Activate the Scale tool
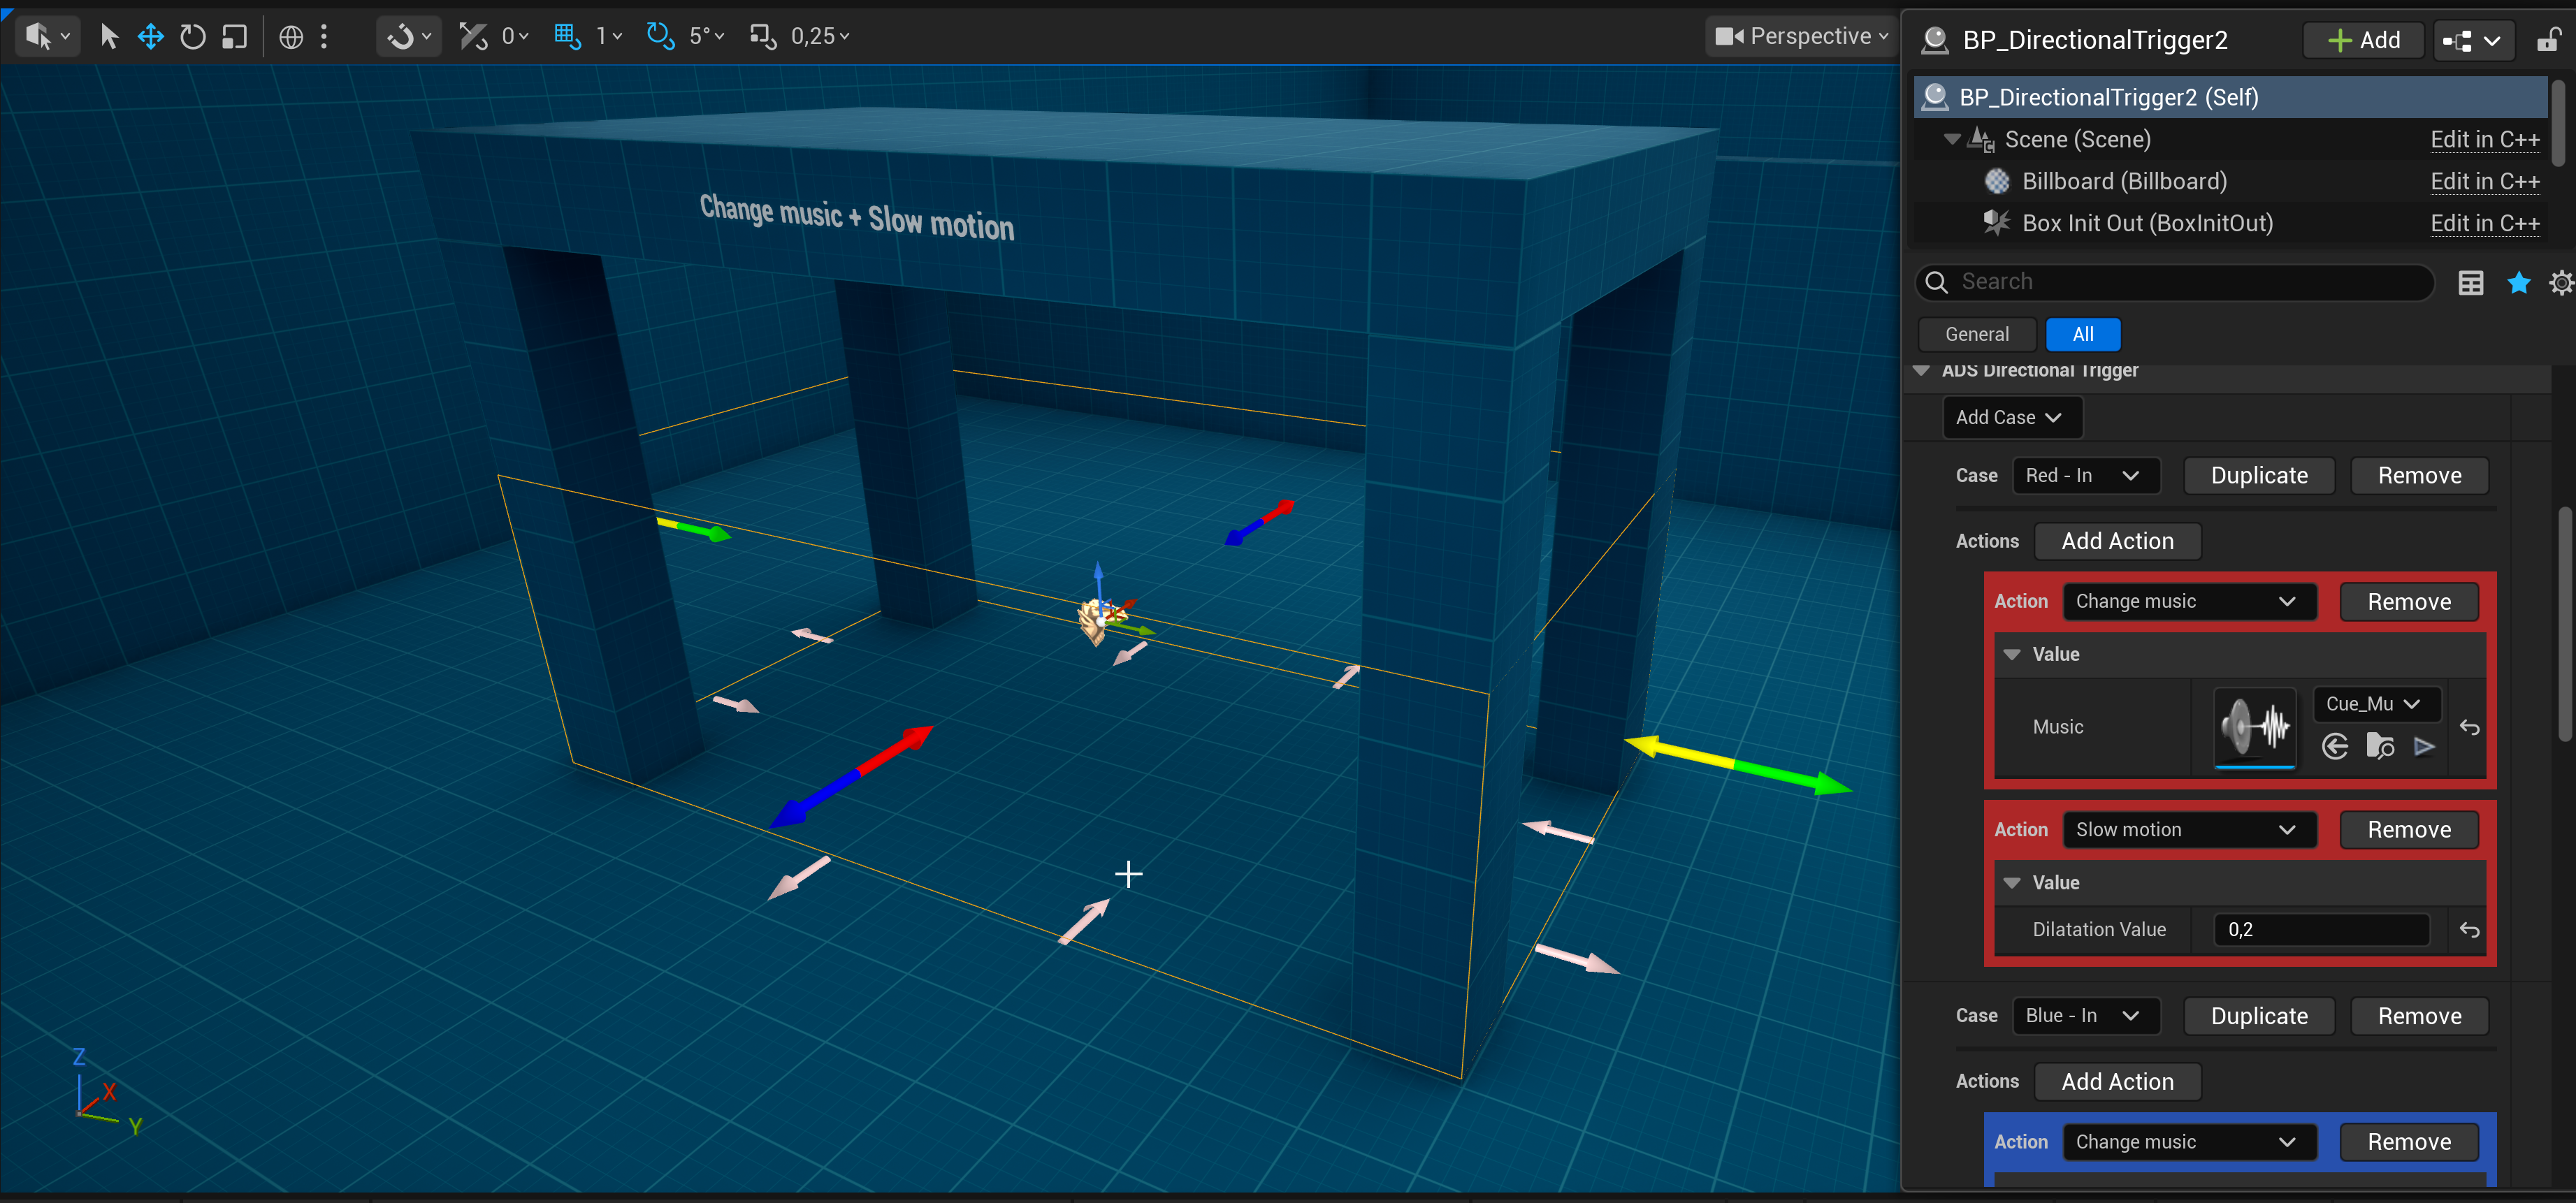Screen dimensions: 2576x1203 click(234, 37)
